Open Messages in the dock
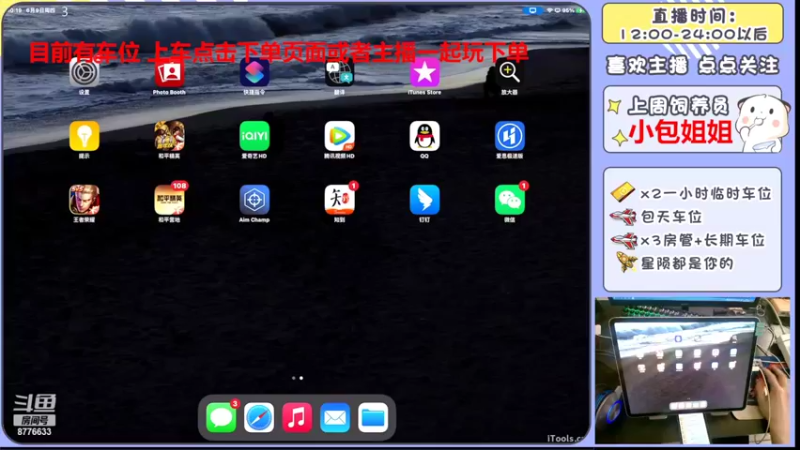 click(x=221, y=417)
